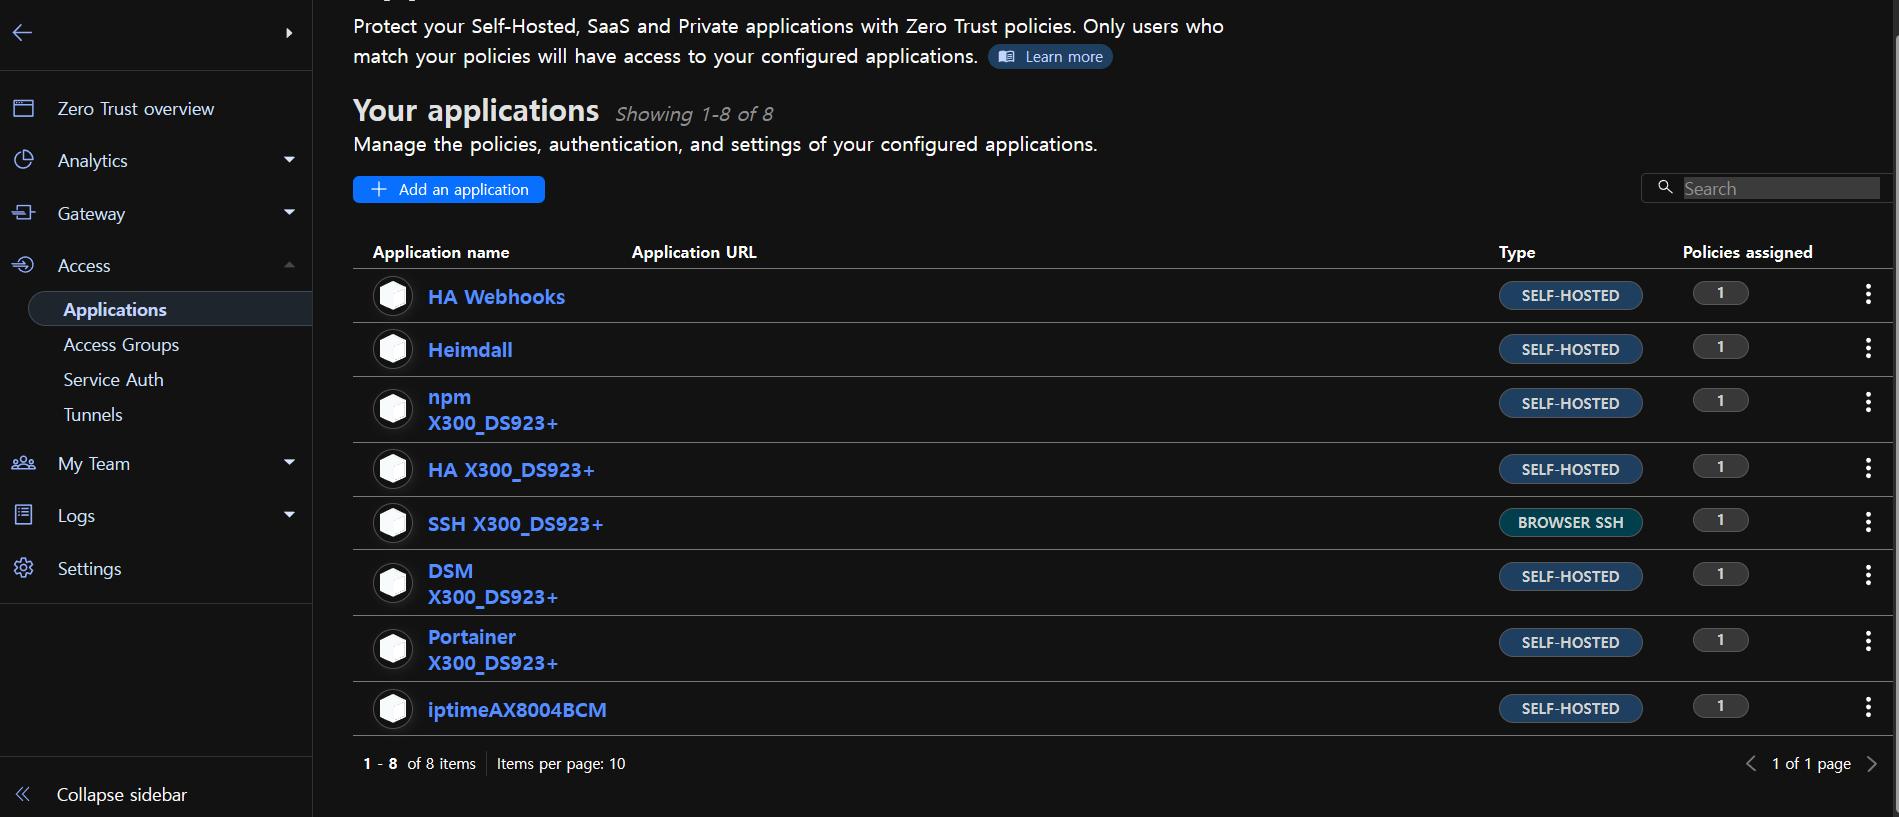
Task: Expand the Logs section
Action: 289,515
